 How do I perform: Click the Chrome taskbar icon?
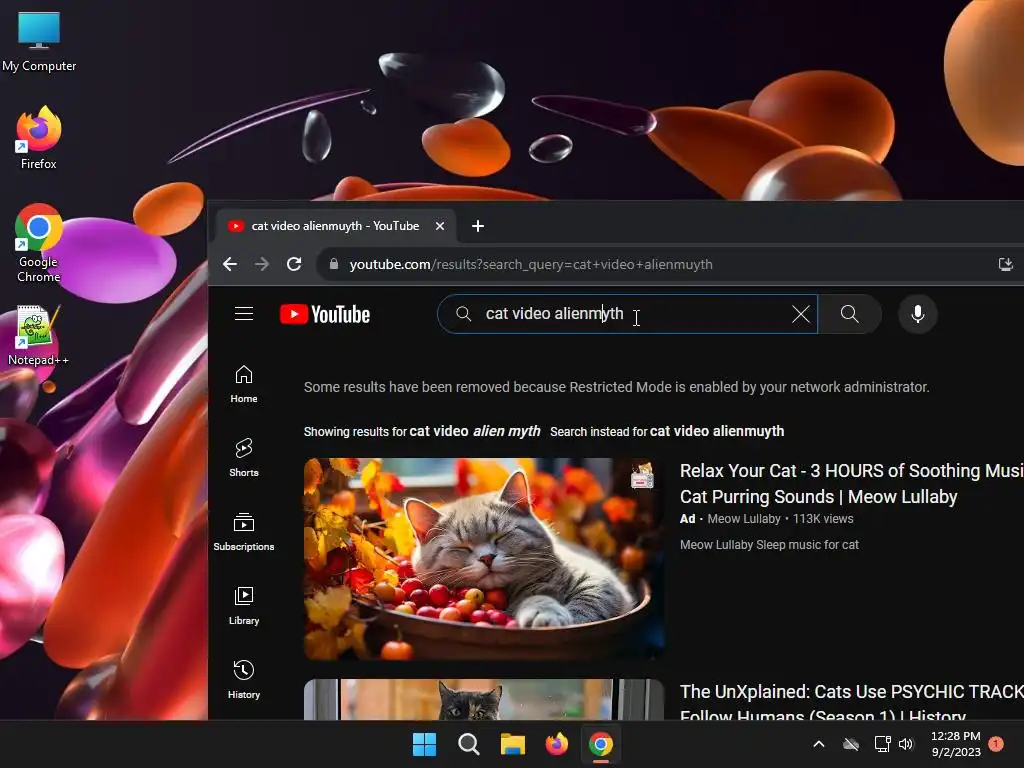click(601, 744)
